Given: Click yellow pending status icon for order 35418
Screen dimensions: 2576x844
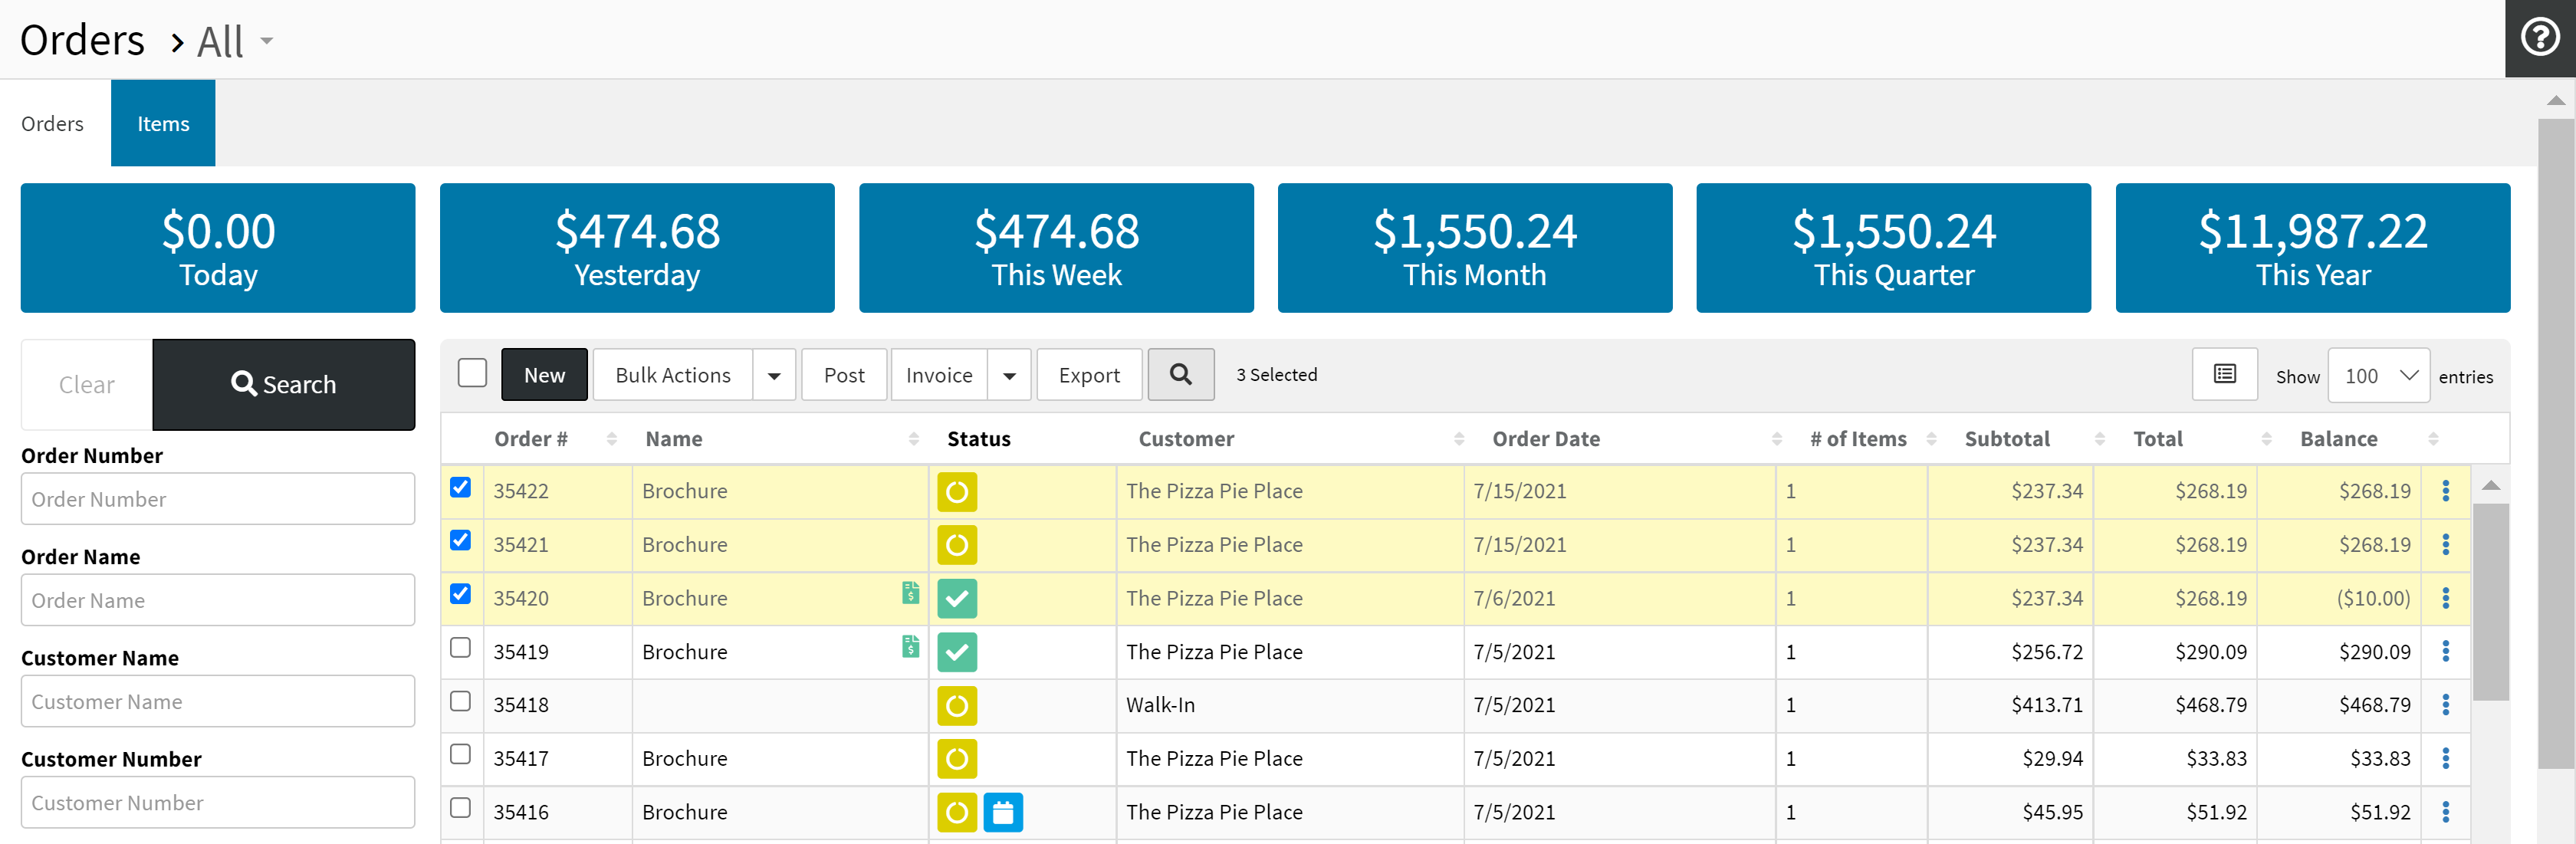Looking at the screenshot, I should coord(956,705).
